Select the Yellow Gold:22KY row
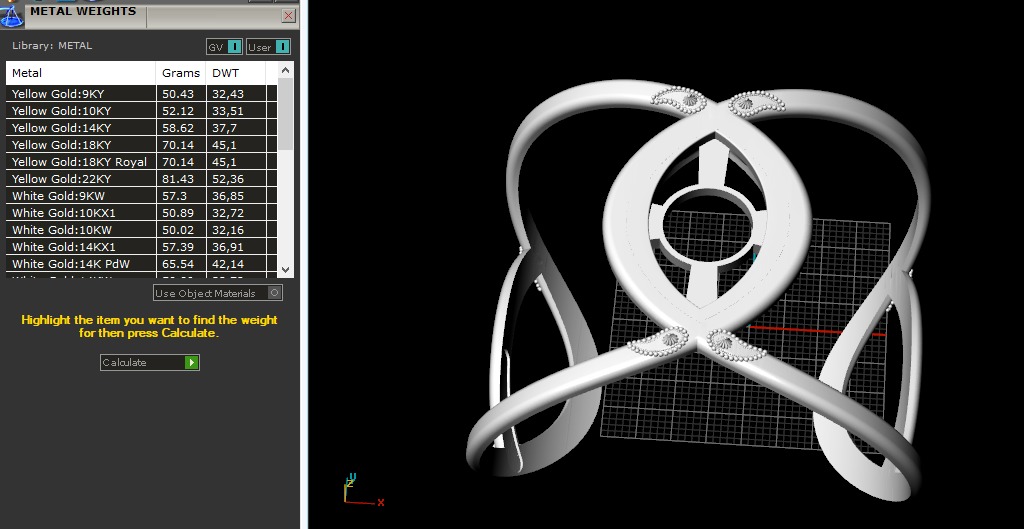1024x529 pixels. tap(142, 179)
